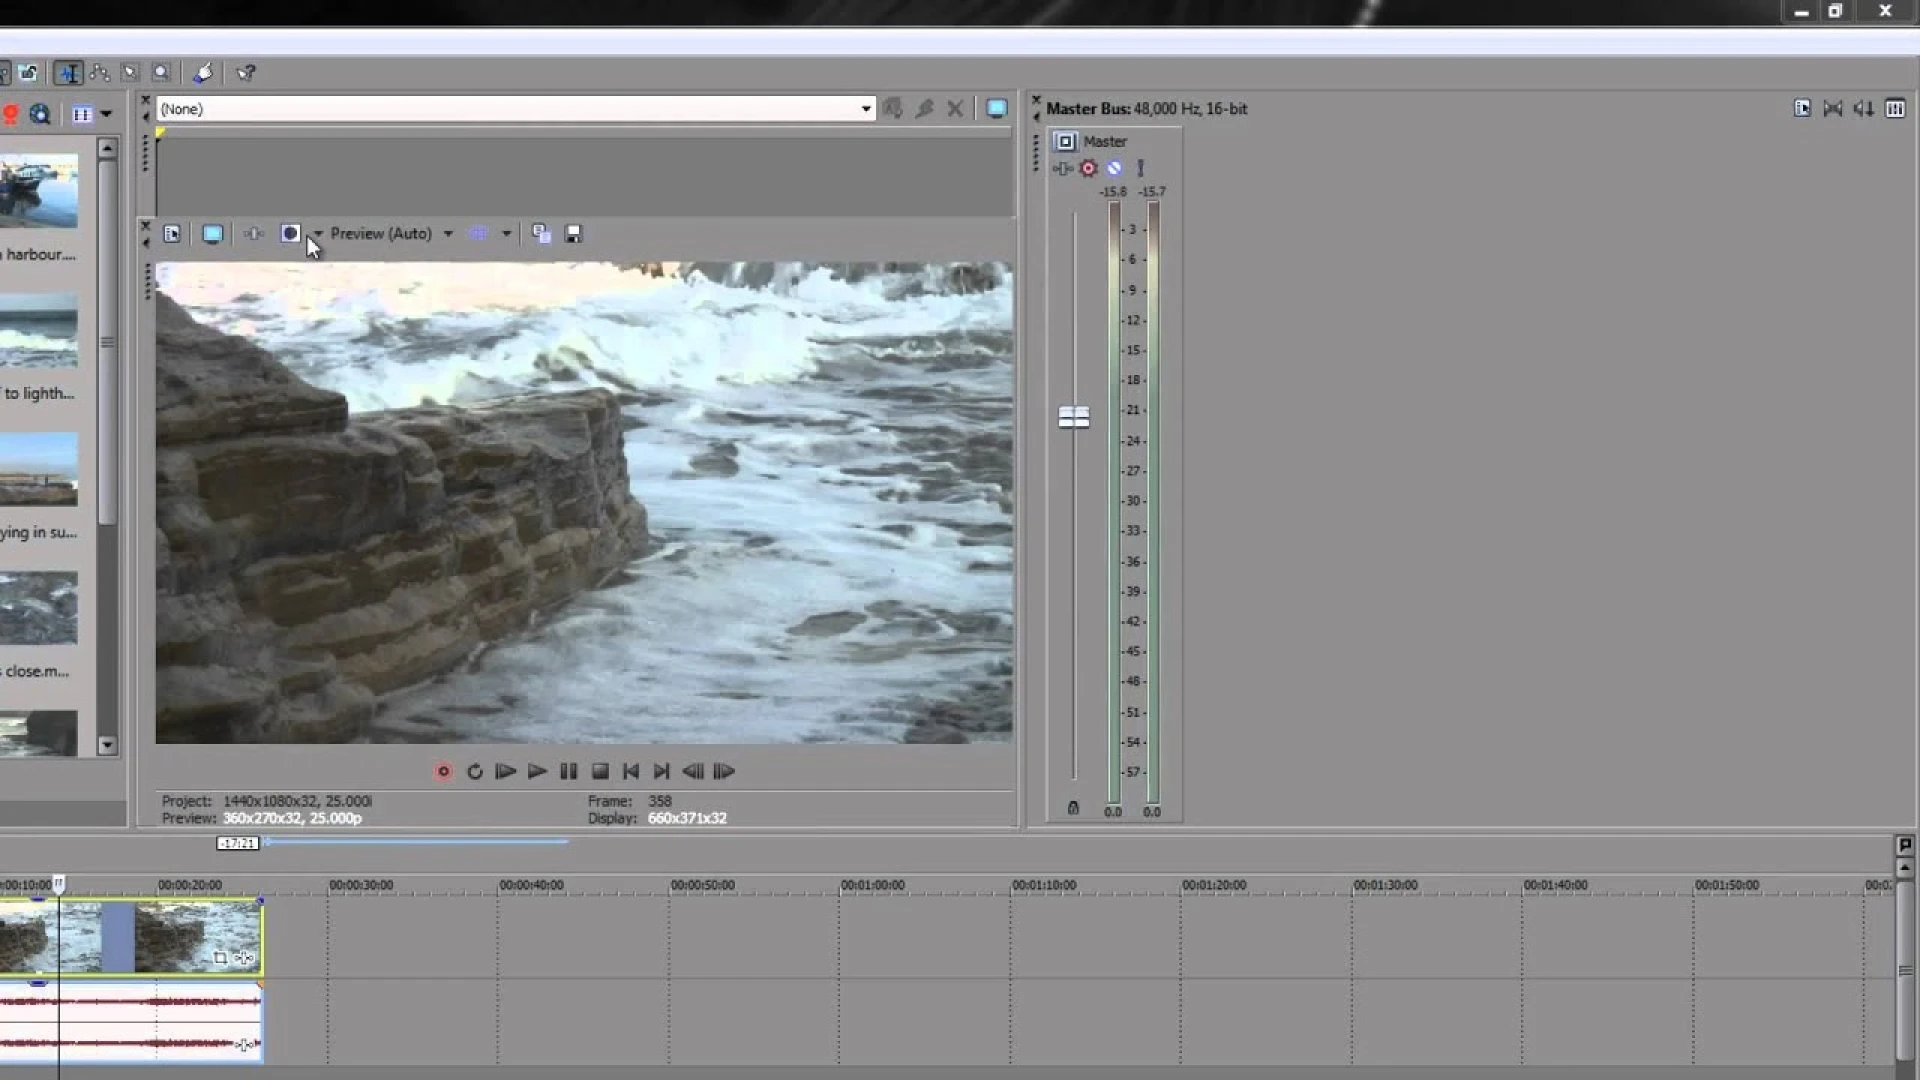Select the Zoom Edit tool
1920x1080 pixels.
(x=161, y=72)
